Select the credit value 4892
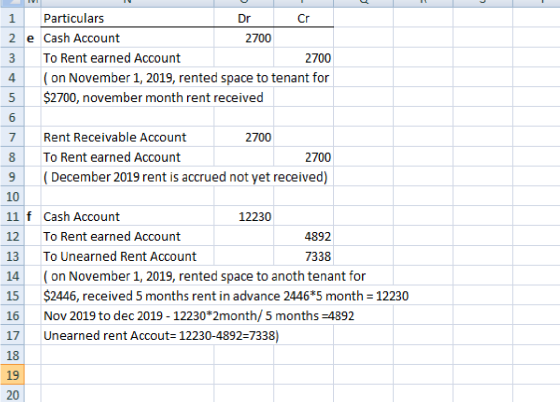The width and height of the screenshot is (560, 402). (304, 236)
